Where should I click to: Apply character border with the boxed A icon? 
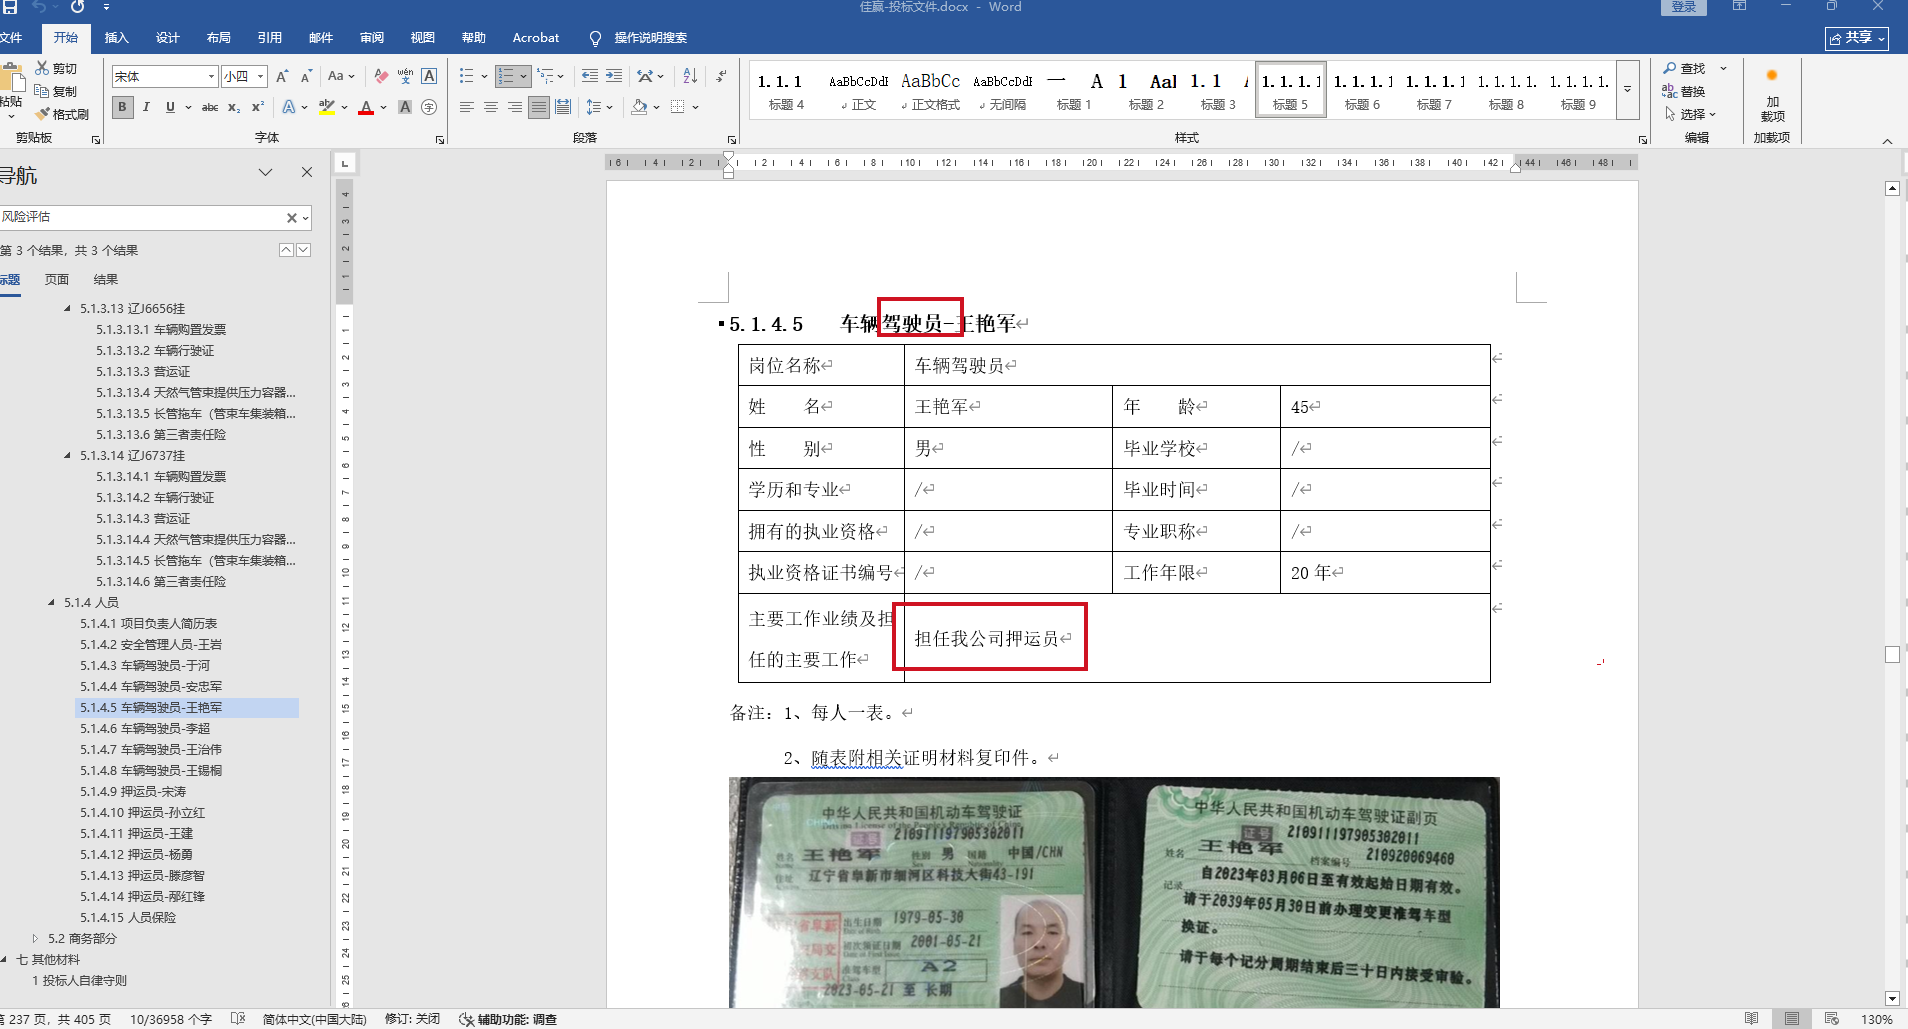pyautogui.click(x=429, y=76)
